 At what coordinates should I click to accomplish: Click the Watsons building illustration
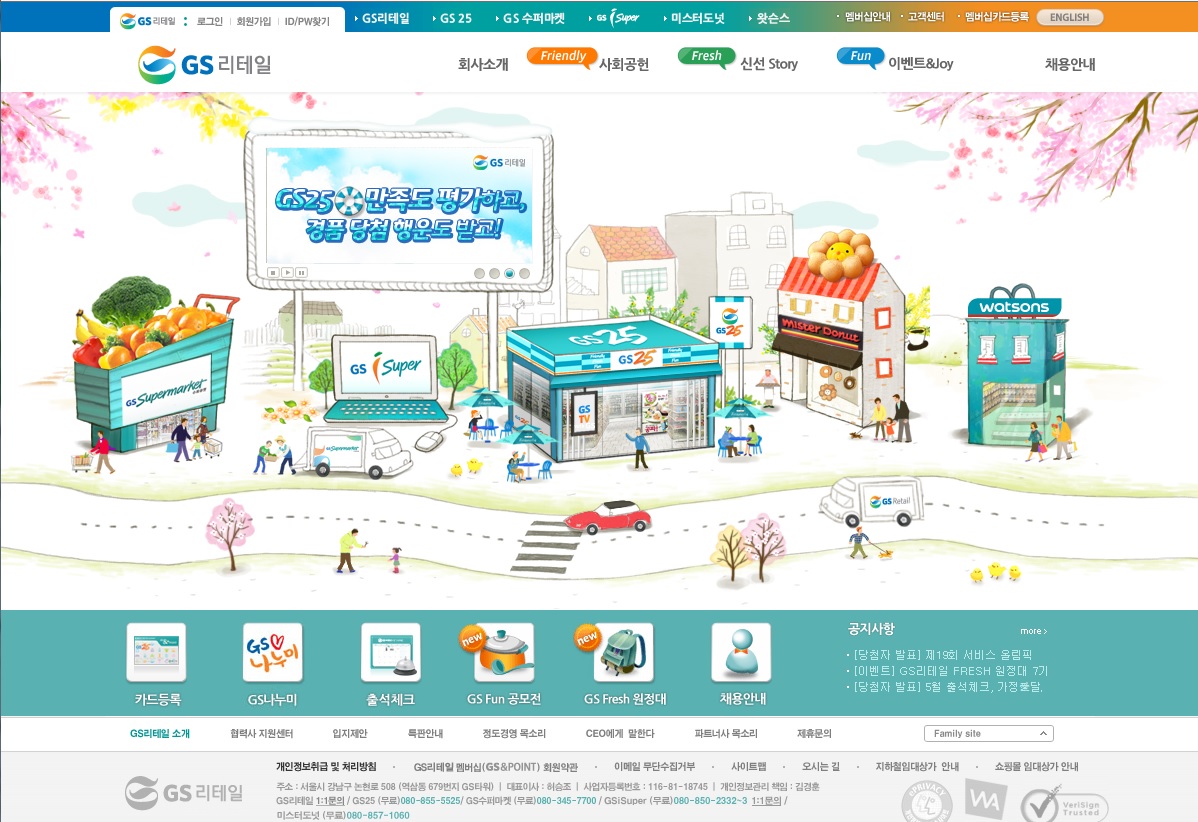point(1015,367)
